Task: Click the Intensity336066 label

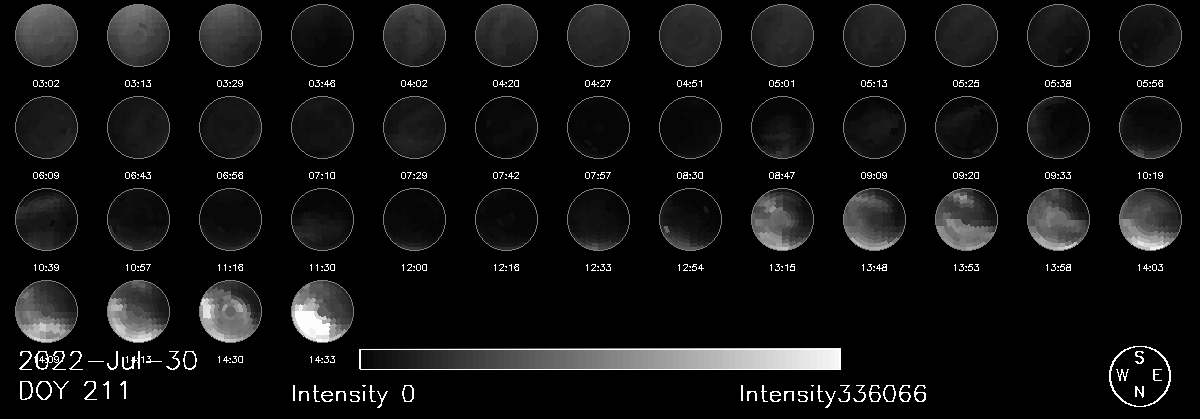Action: point(833,394)
